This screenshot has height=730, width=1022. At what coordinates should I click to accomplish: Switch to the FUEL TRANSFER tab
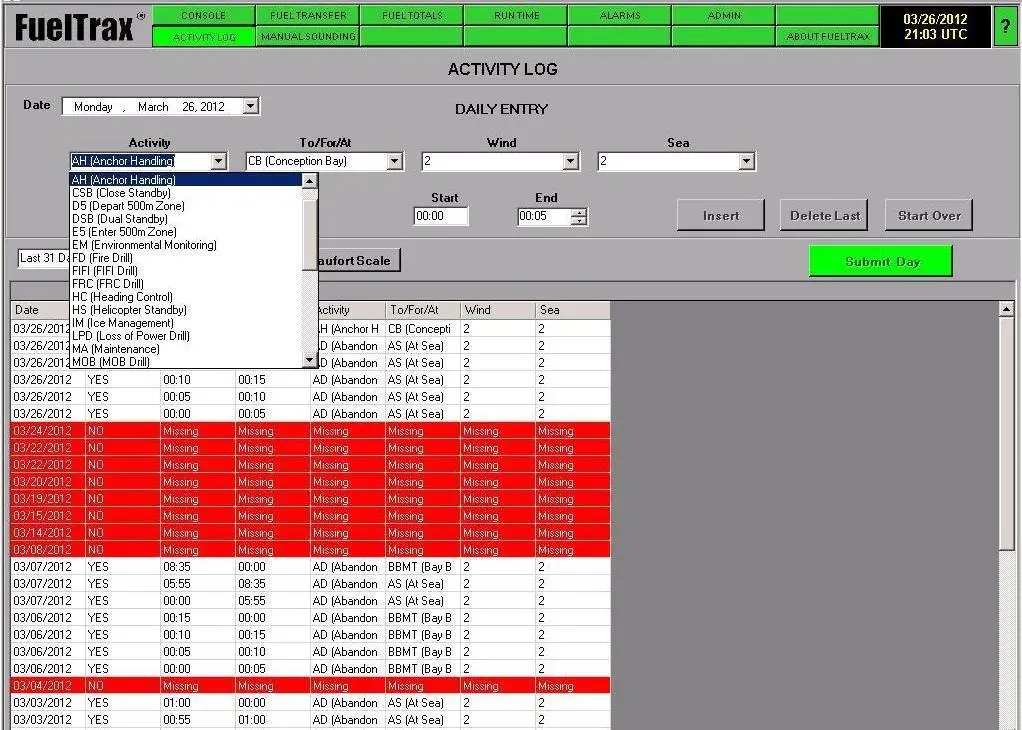click(308, 15)
